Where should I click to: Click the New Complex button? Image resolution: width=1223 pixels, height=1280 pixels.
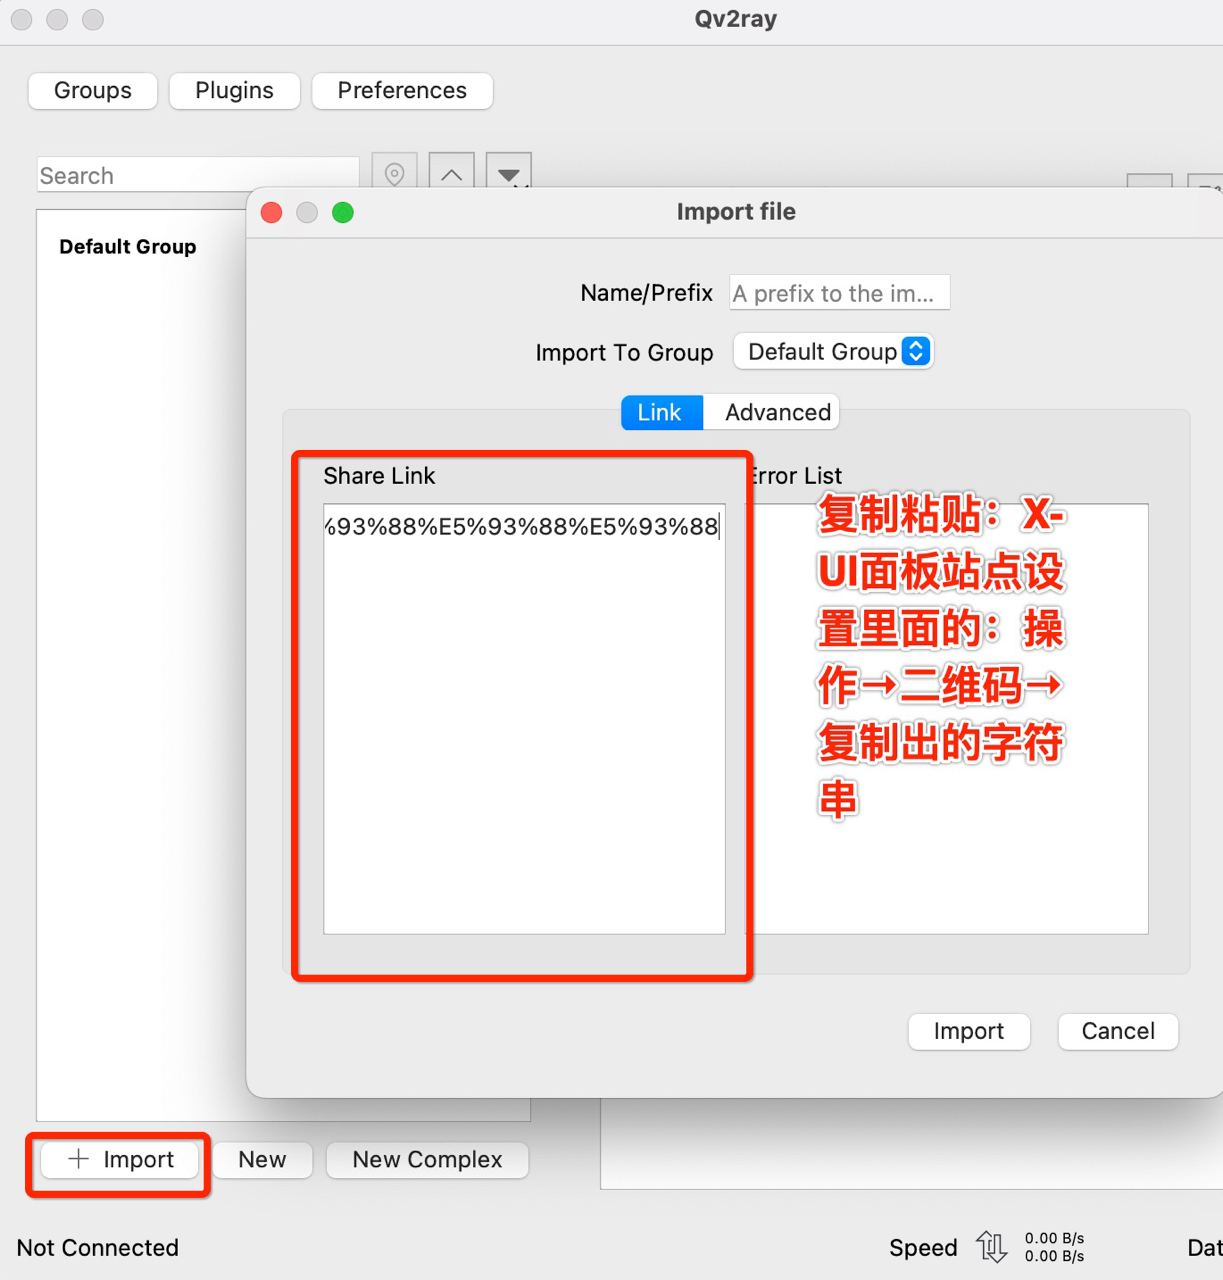point(427,1160)
